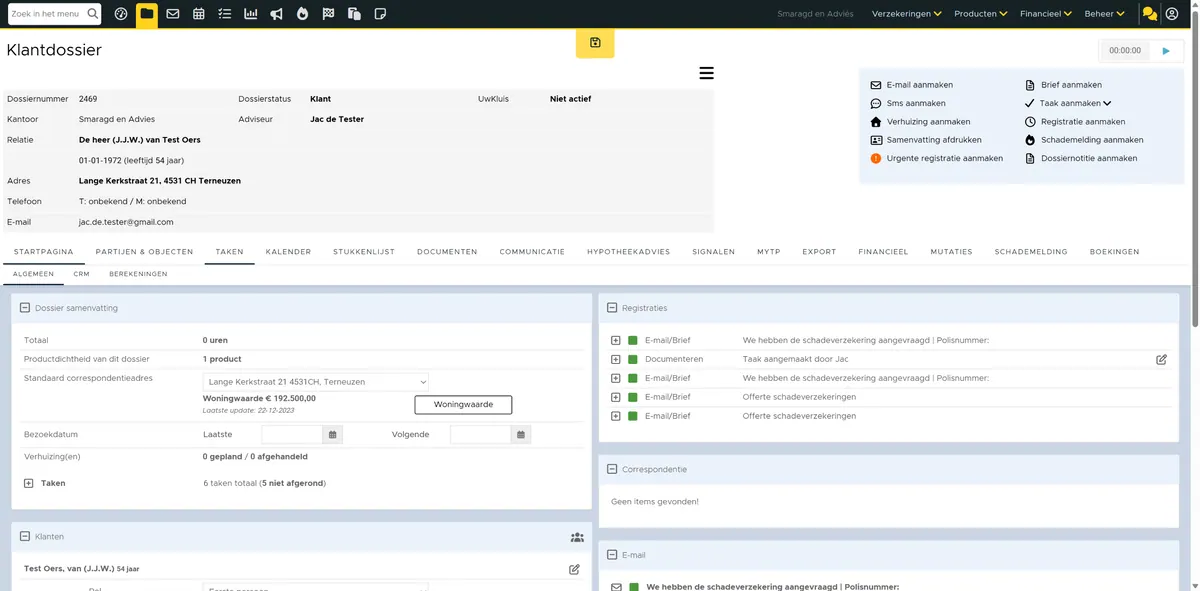Open the hamburger menu icon
Image resolution: width=1200 pixels, height=591 pixels.
pos(707,73)
